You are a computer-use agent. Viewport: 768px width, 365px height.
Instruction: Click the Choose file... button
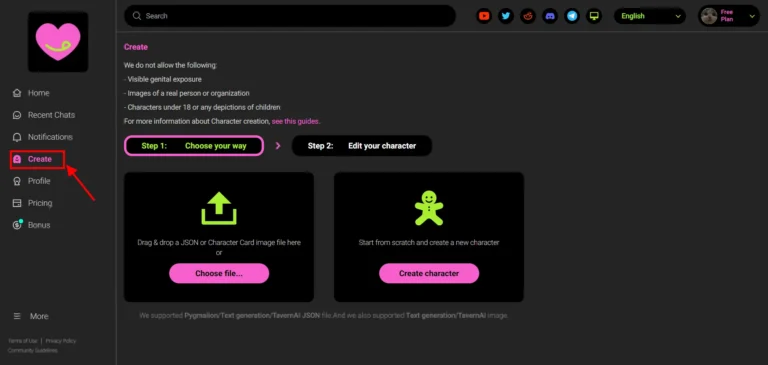(x=219, y=273)
